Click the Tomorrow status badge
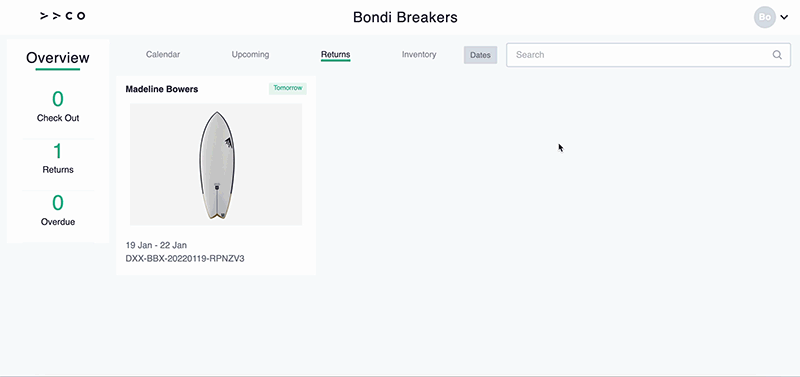Image resolution: width=800 pixels, height=377 pixels. 288,88
